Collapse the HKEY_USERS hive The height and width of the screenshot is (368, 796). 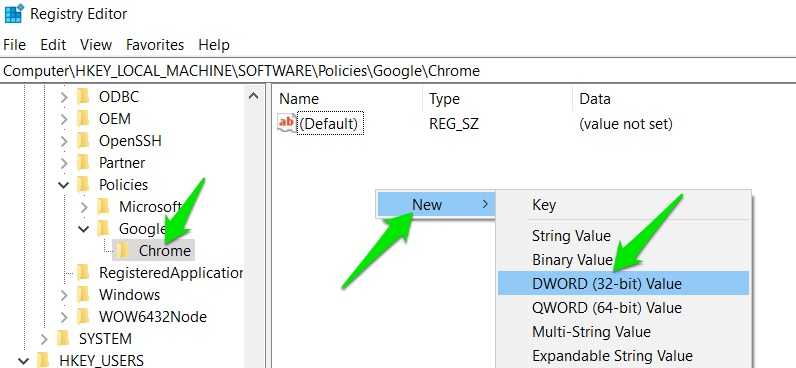[24, 361]
